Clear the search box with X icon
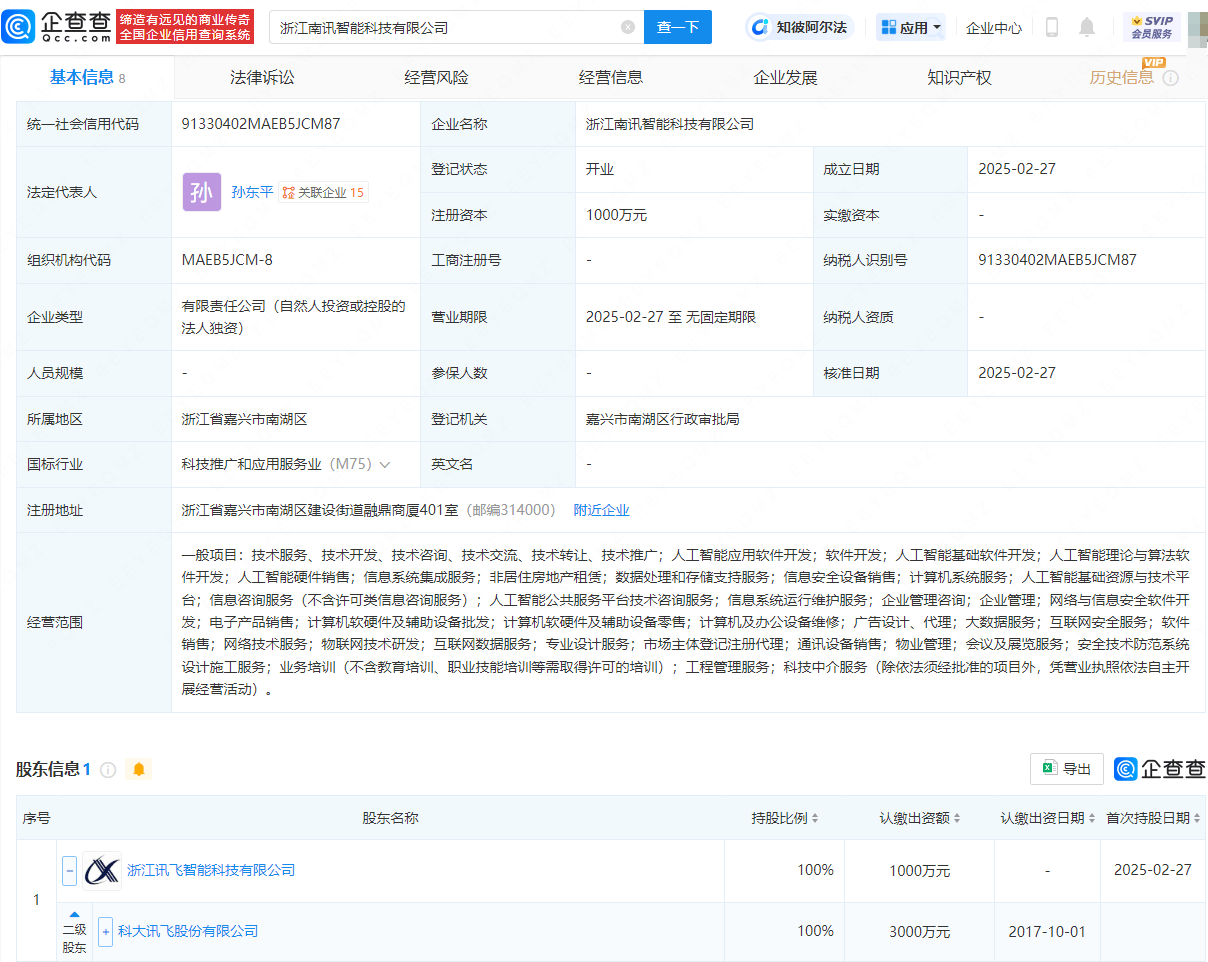Image resolution: width=1208 pixels, height=962 pixels. tap(628, 27)
